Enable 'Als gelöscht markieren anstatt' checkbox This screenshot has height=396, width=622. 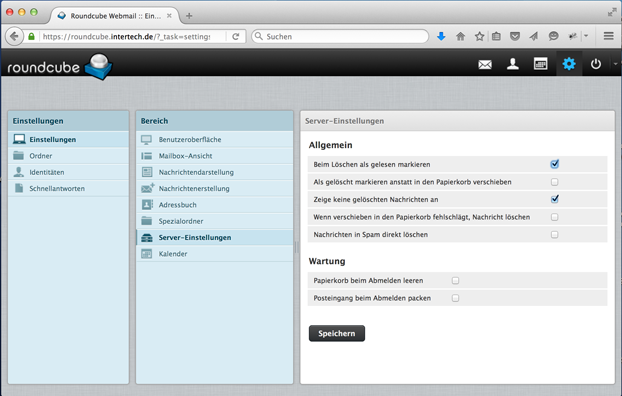point(555,182)
